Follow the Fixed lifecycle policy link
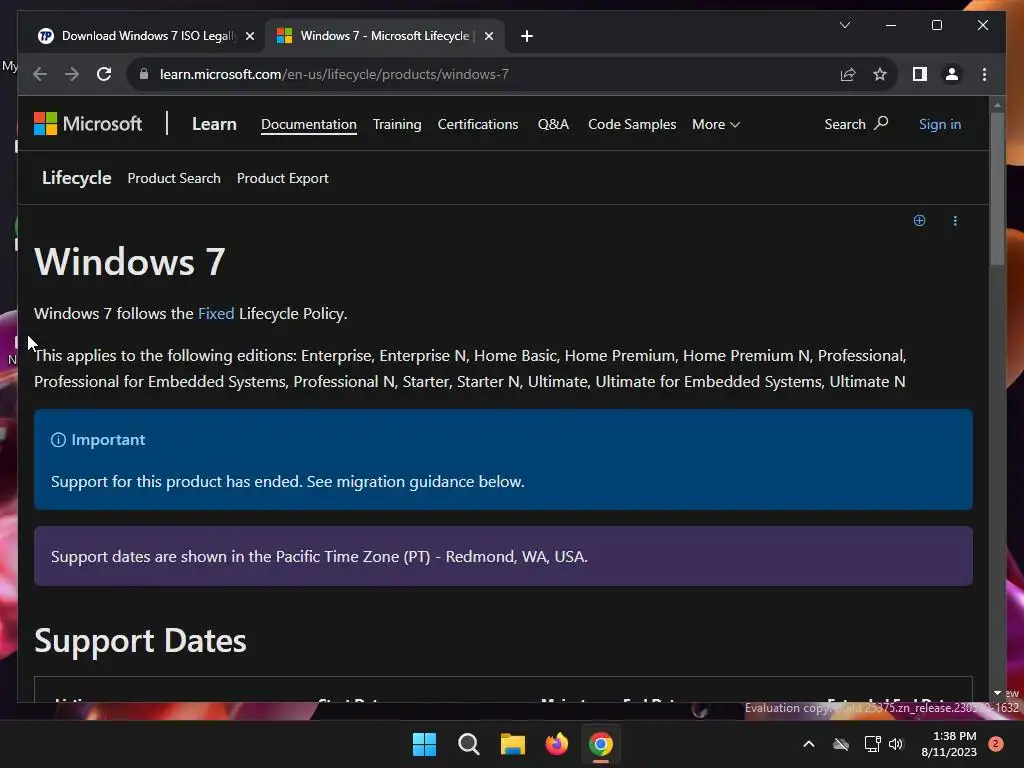Image resolution: width=1024 pixels, height=768 pixels. click(216, 313)
